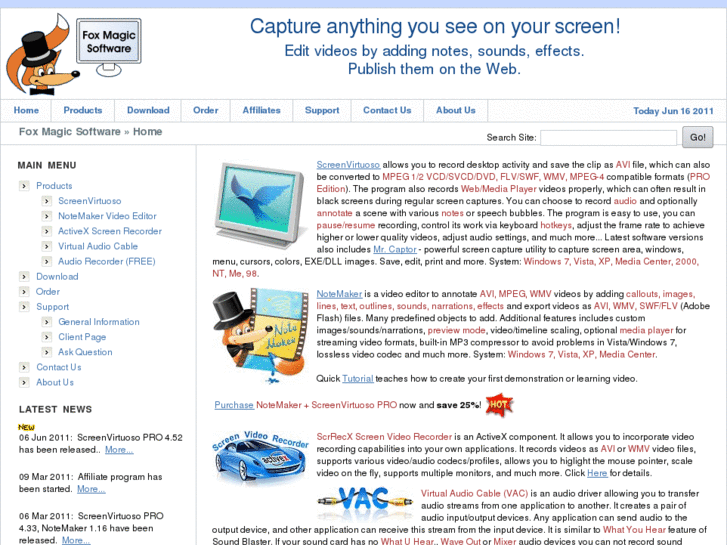Open Audio Recorder (FREE) sidebar link
The width and height of the screenshot is (727, 545).
click(x=107, y=261)
